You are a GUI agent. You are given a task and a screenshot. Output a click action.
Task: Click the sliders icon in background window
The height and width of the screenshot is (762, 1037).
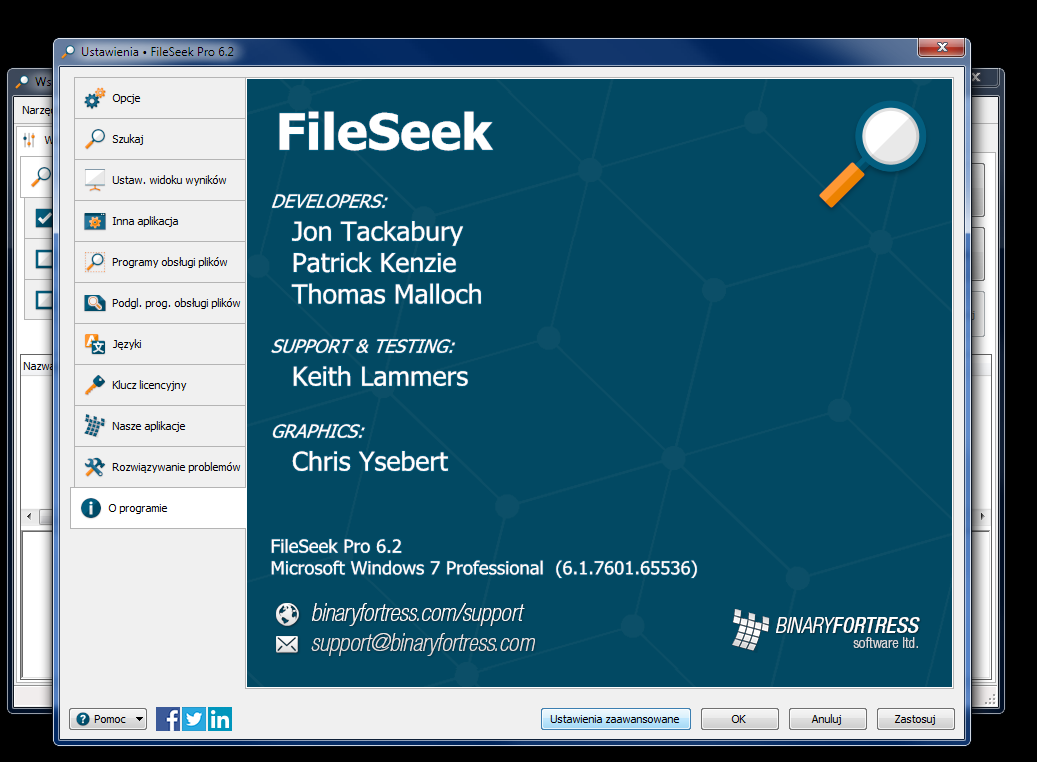[29, 140]
